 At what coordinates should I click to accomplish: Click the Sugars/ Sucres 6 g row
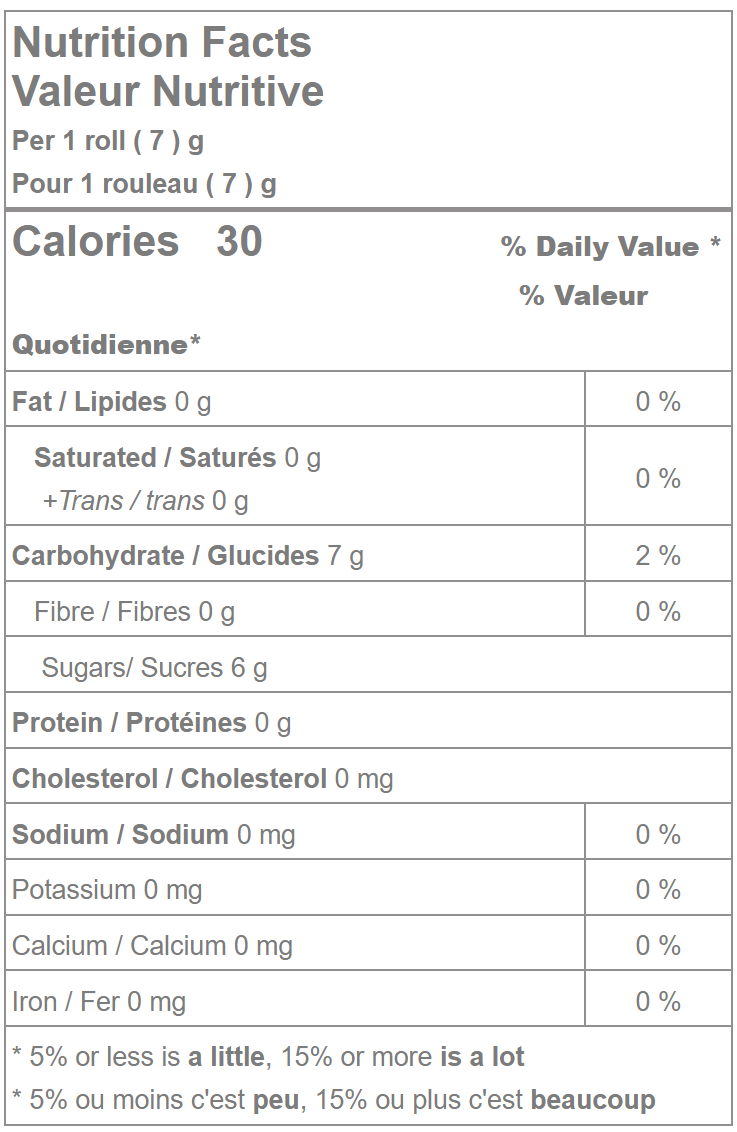click(154, 668)
